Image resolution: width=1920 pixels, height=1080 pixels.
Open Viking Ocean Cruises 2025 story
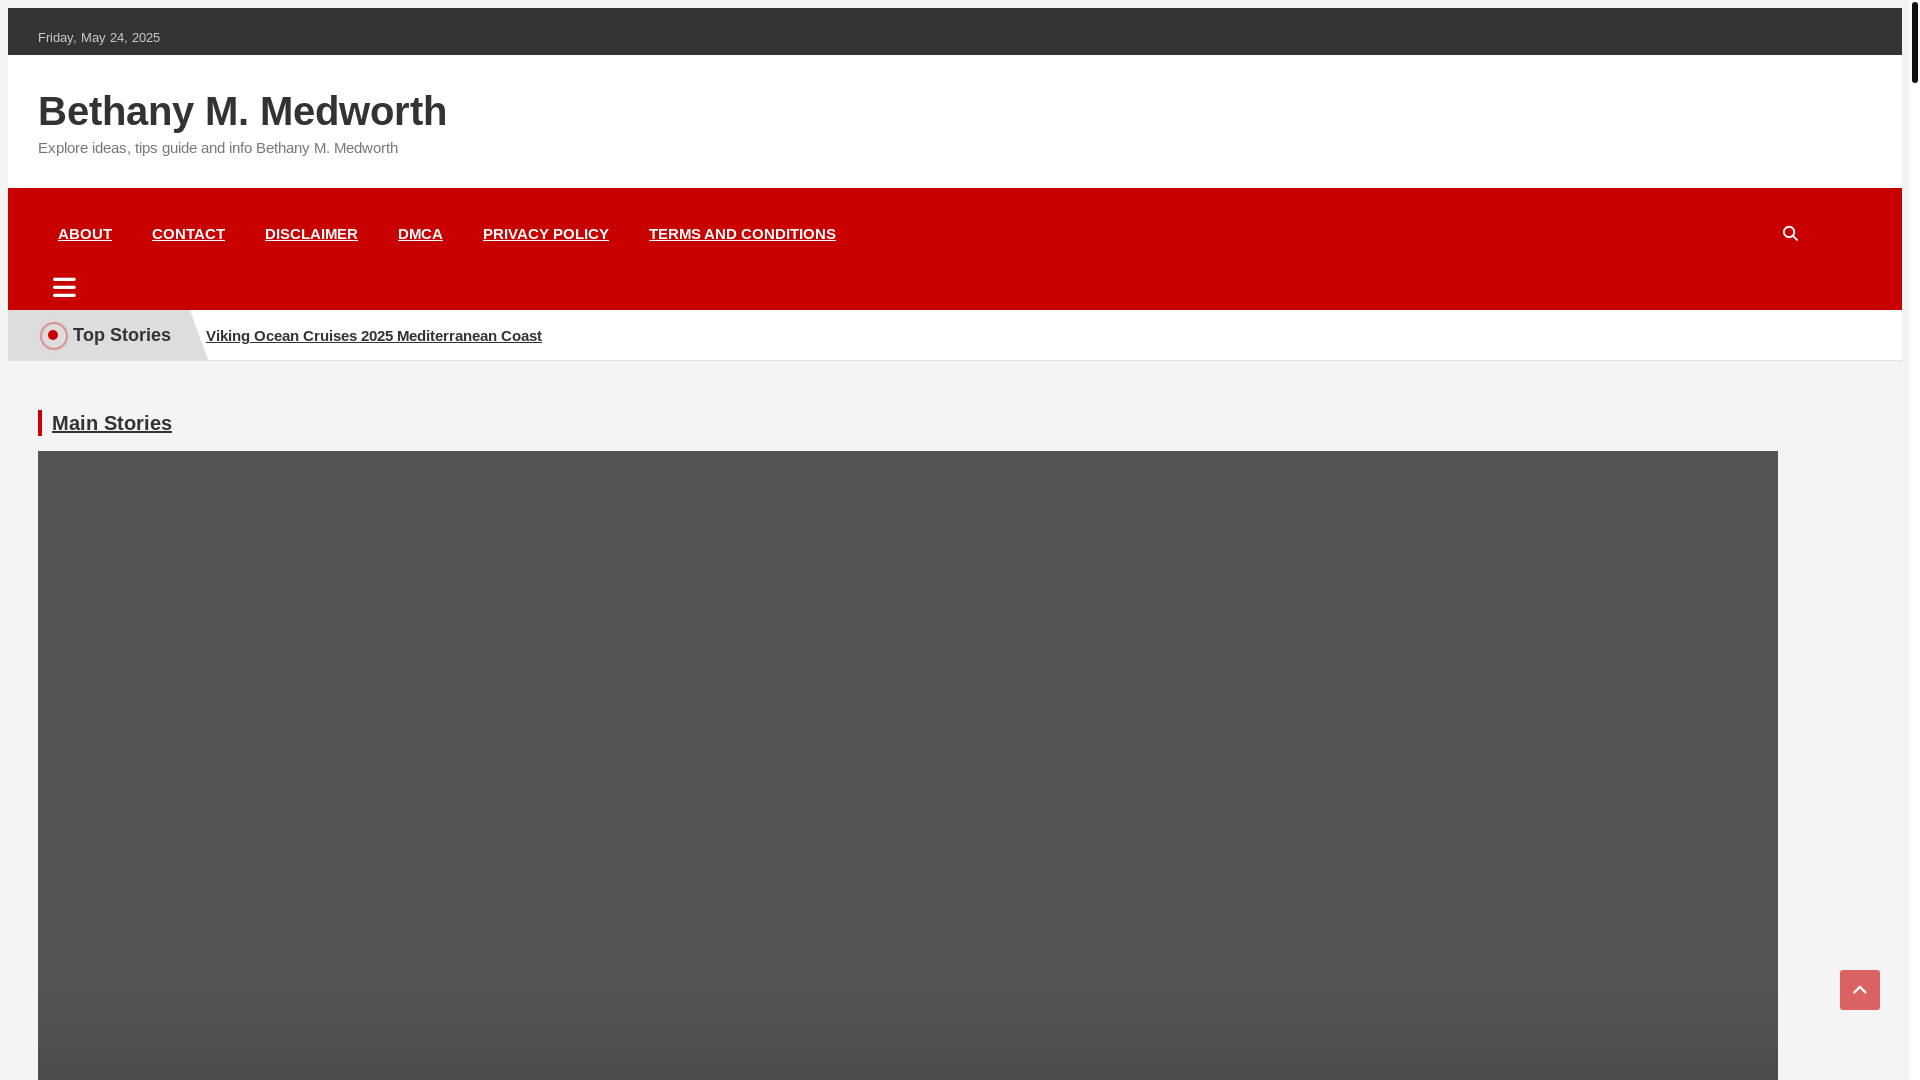[x=374, y=336]
